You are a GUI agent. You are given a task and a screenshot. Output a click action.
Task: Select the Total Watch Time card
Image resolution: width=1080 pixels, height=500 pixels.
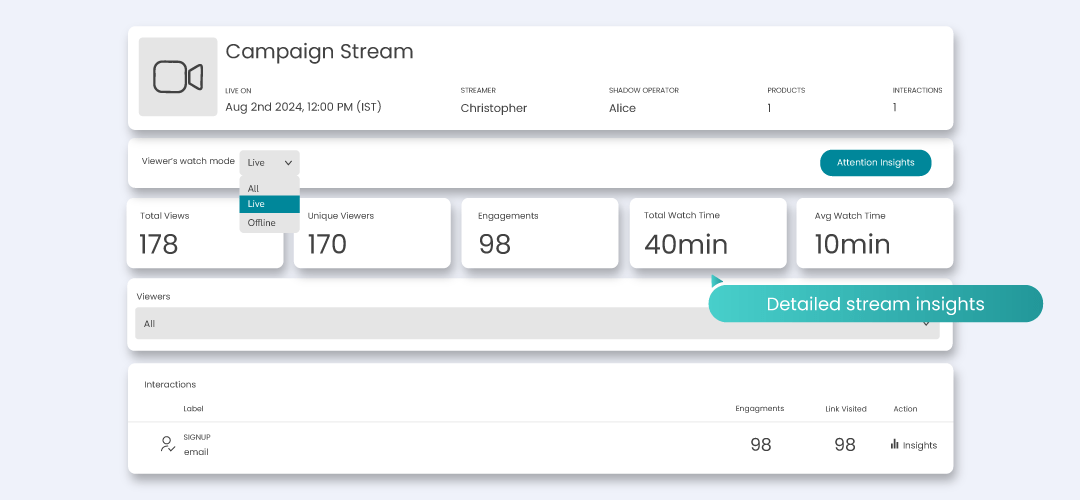coord(707,233)
